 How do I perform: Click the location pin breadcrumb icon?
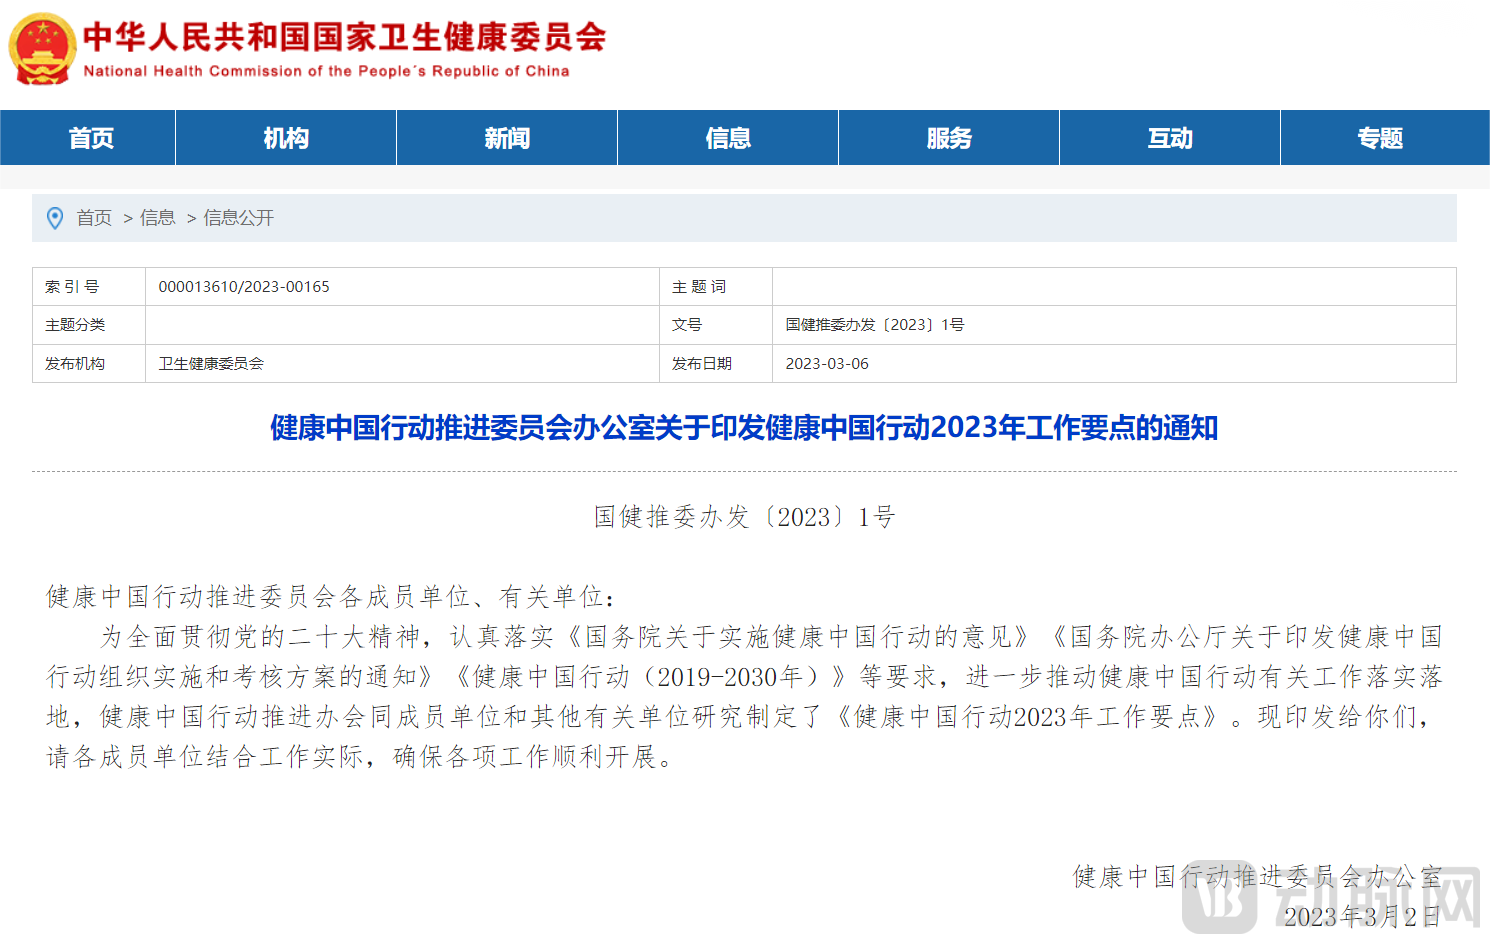[x=56, y=218]
